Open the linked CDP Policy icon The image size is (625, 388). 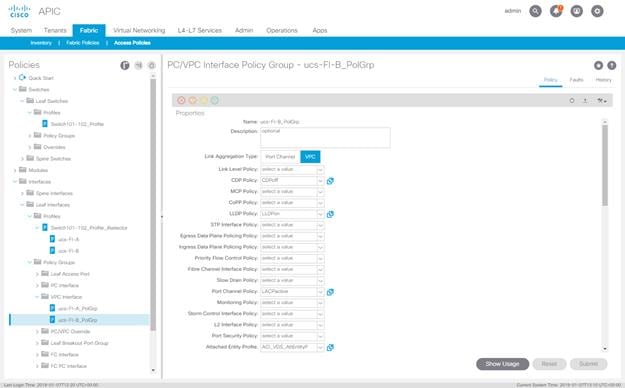point(330,181)
